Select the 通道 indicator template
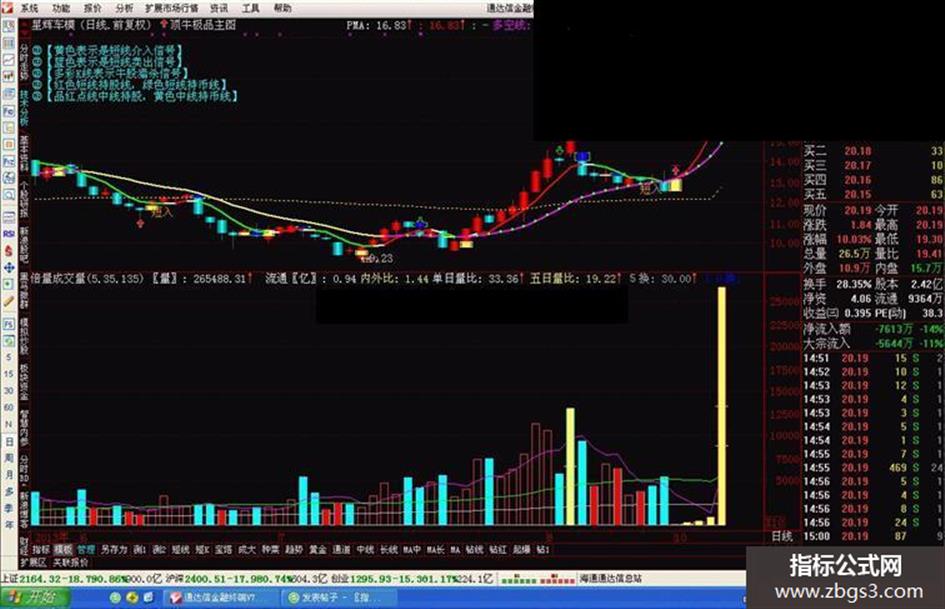Viewport: 945px width, 609px height. (341, 549)
